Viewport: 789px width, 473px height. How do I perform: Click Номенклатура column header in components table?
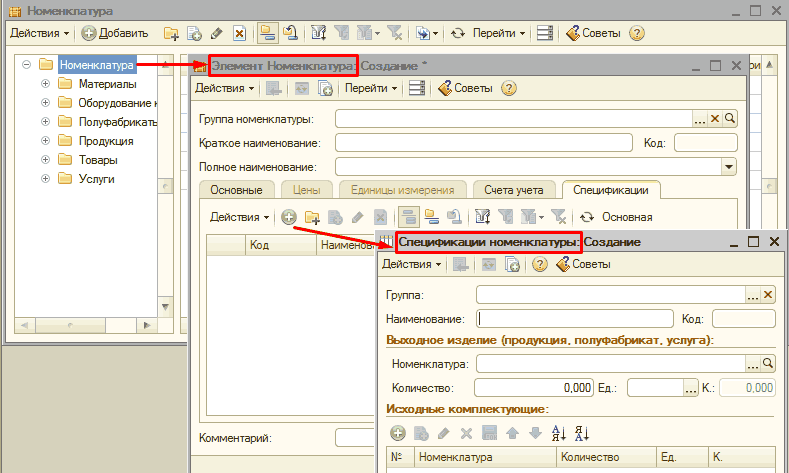pyautogui.click(x=485, y=457)
